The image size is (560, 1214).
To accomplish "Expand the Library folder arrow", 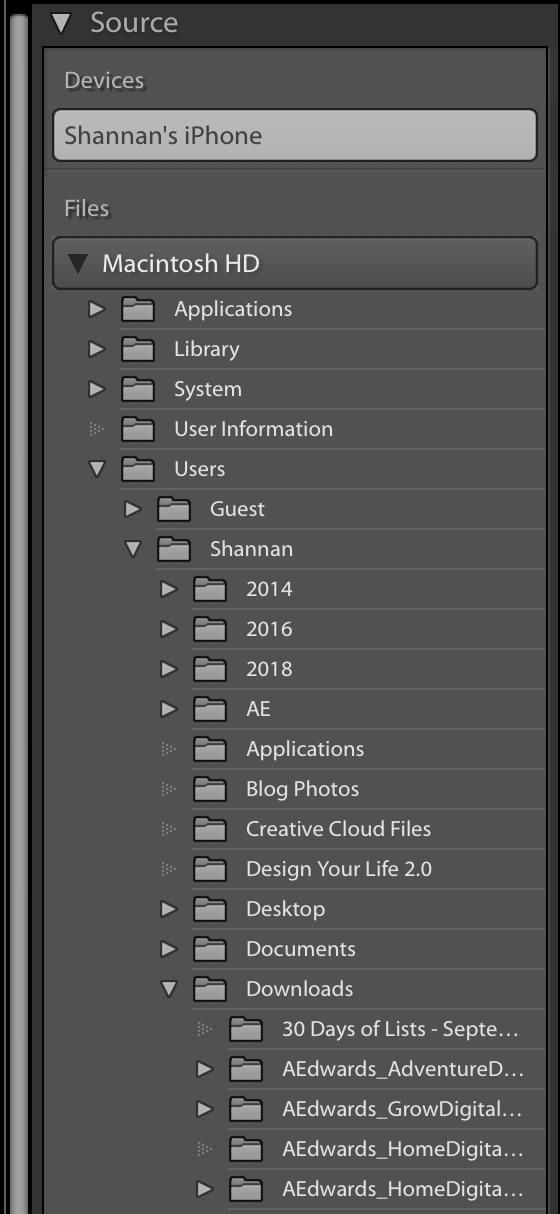I will (96, 349).
